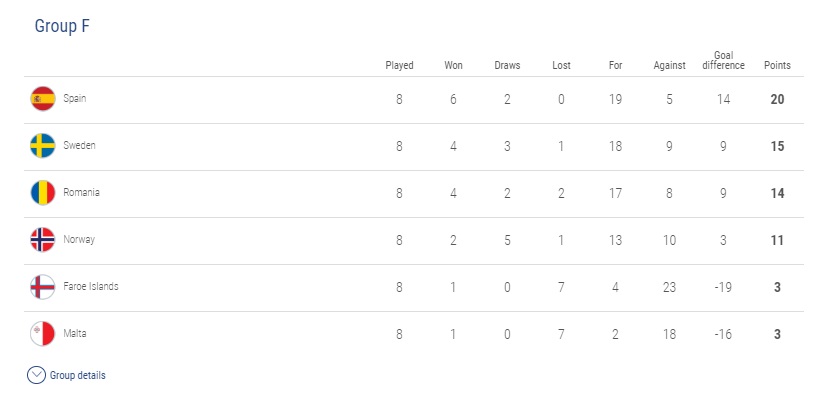Click the Malta flag icon

pyautogui.click(x=43, y=334)
